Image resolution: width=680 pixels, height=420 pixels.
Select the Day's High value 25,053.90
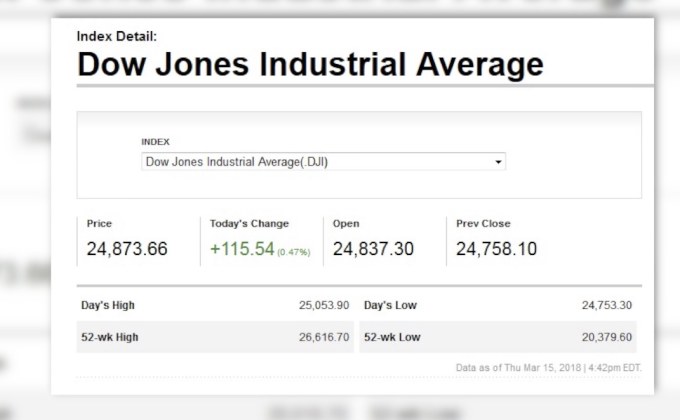click(323, 304)
